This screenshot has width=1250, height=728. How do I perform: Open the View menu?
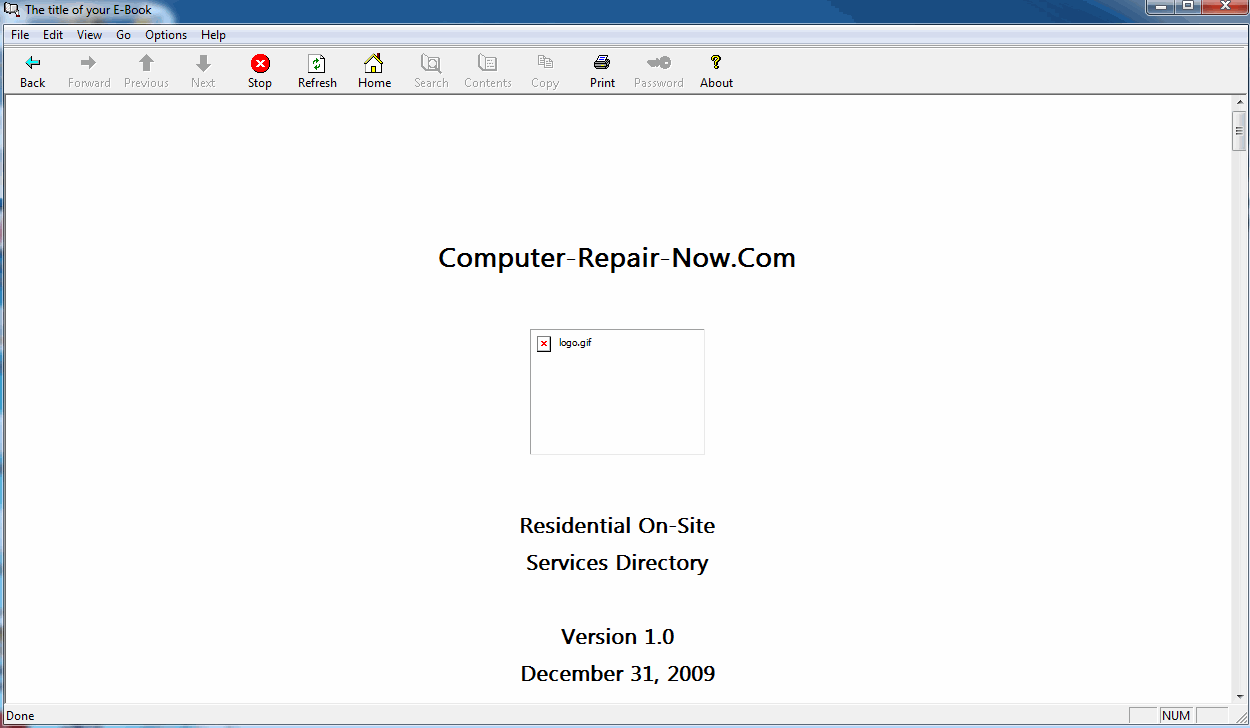click(x=90, y=35)
